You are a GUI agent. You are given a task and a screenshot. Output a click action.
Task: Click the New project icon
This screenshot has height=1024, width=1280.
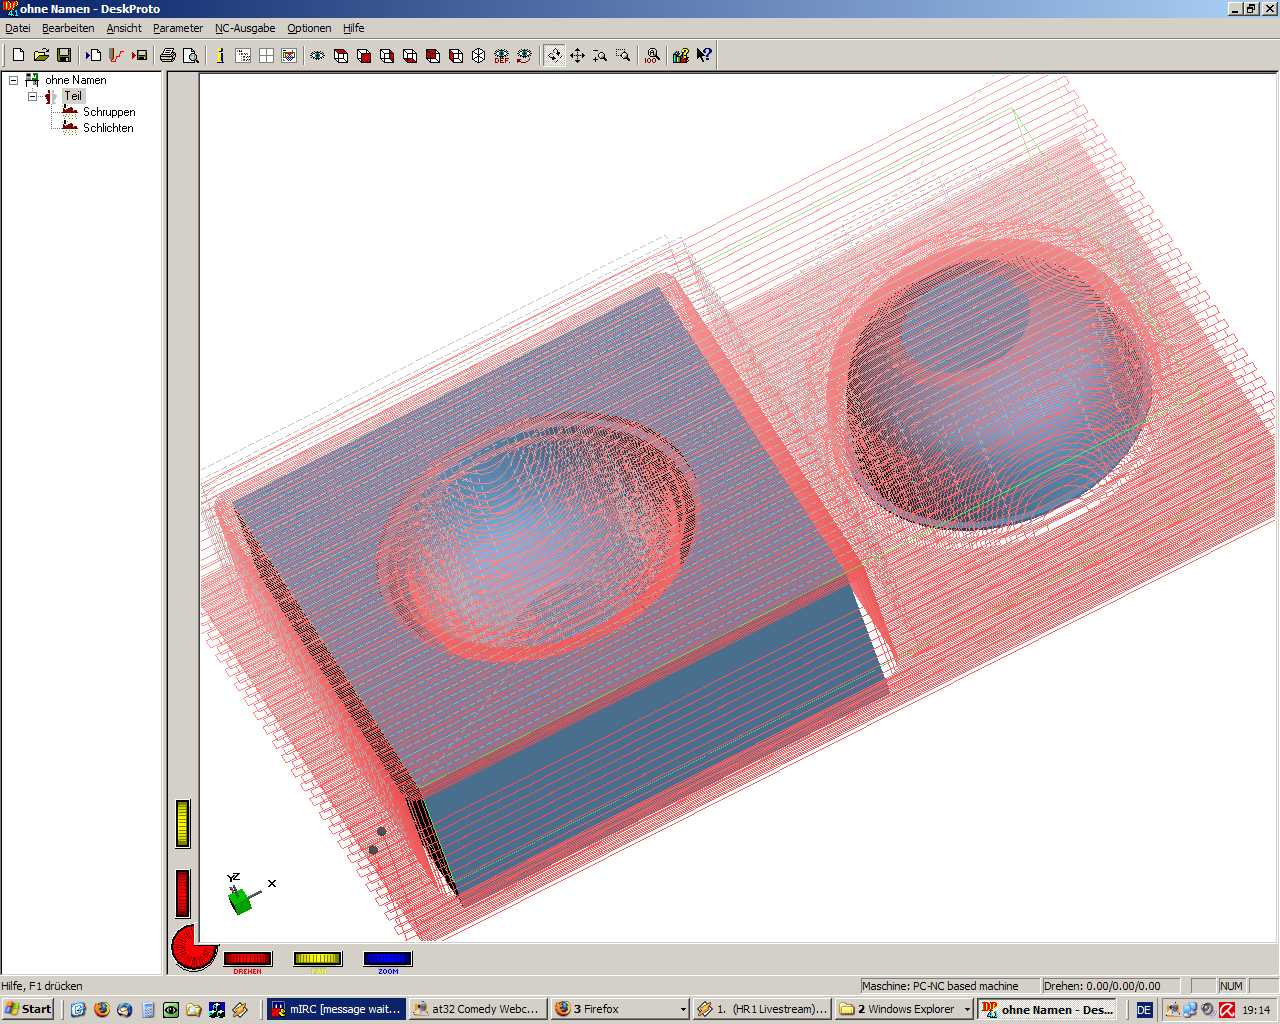pos(18,56)
